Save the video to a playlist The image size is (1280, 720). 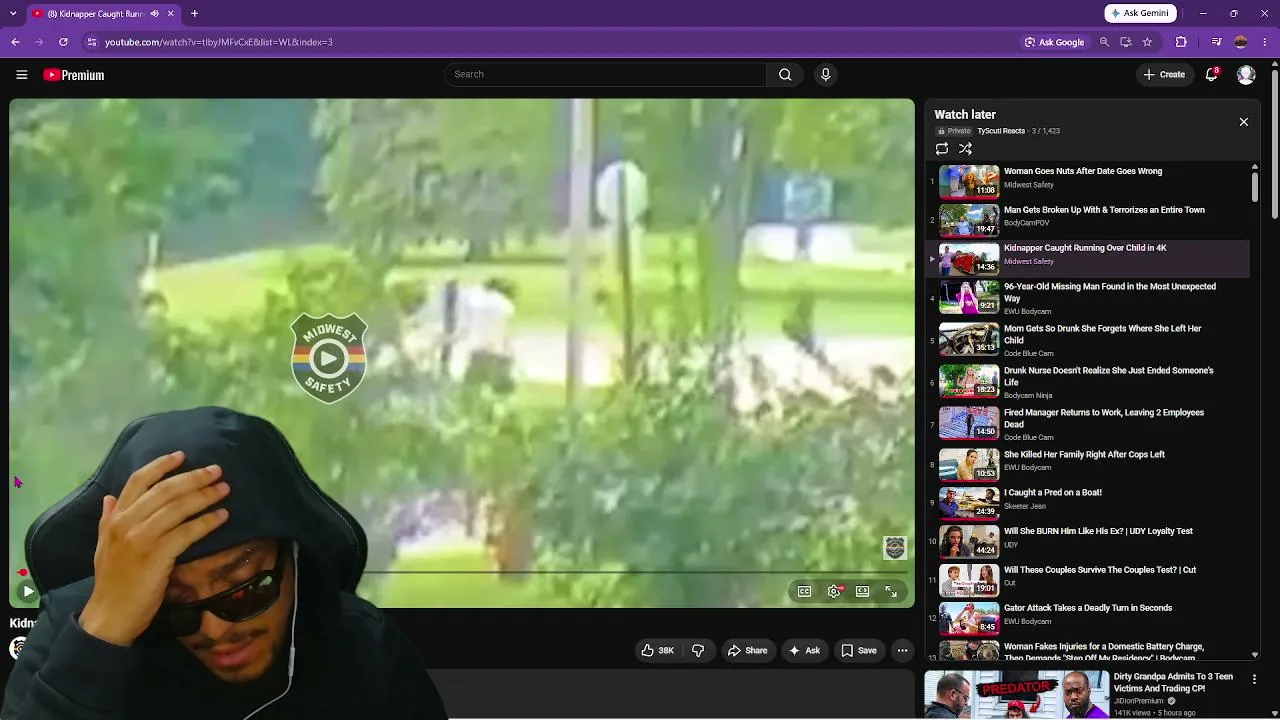(859, 650)
